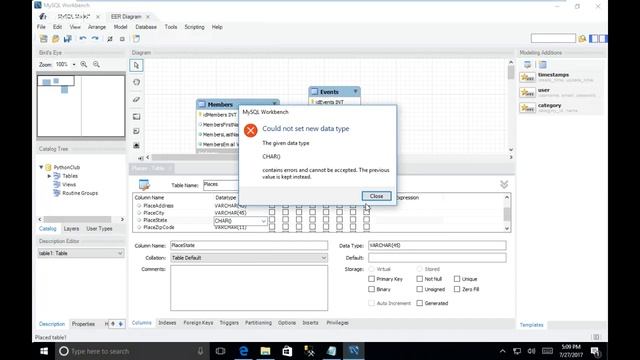The width and height of the screenshot is (640, 360).
Task: Select the Virtual storage radio button
Action: 371,269
